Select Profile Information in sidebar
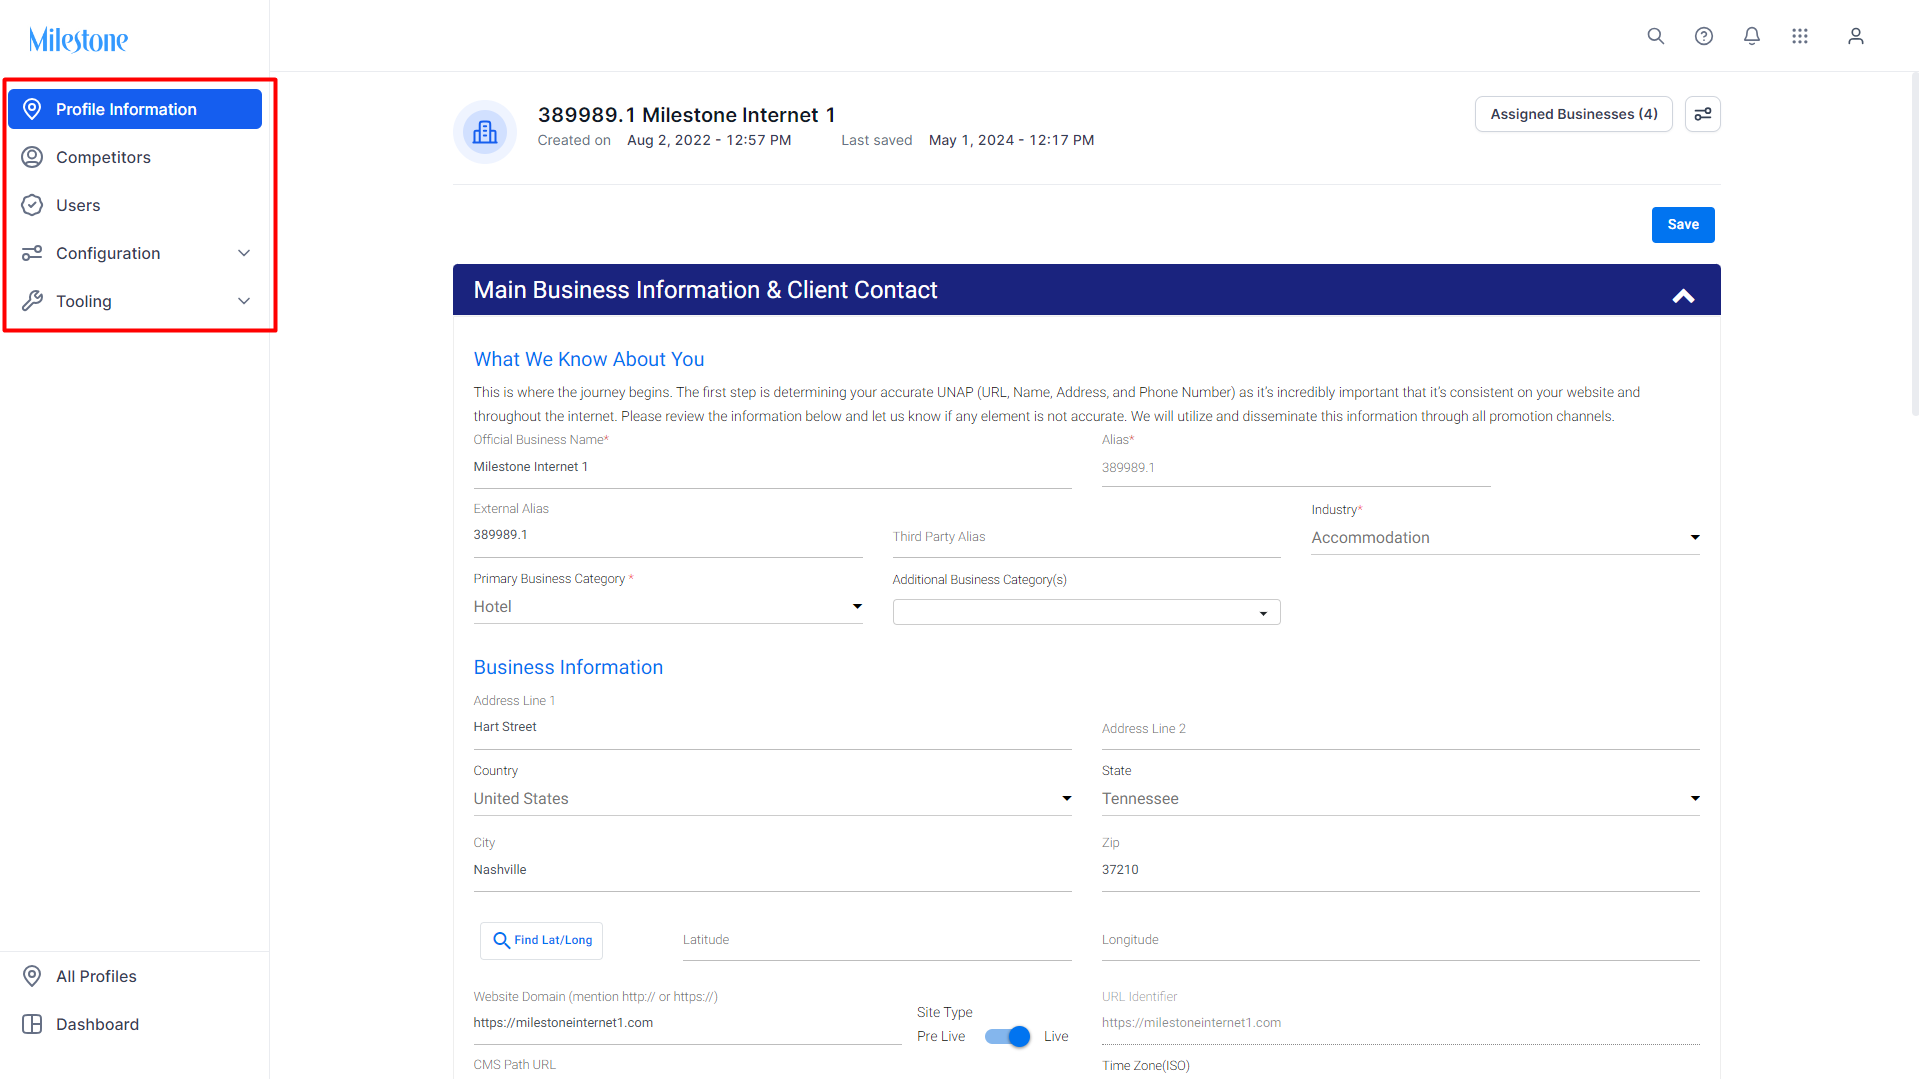Image resolution: width=1919 pixels, height=1079 pixels. point(135,109)
